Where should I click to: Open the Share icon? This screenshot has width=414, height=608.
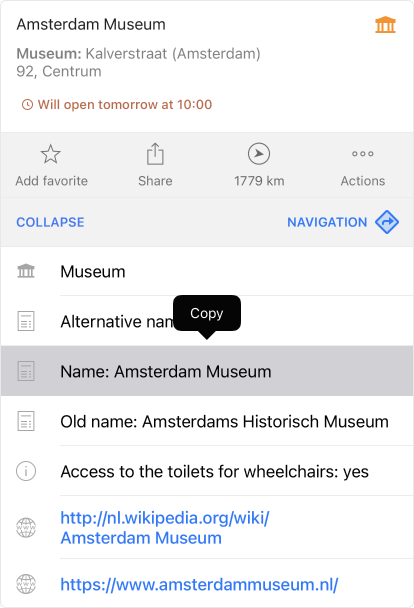[155, 154]
